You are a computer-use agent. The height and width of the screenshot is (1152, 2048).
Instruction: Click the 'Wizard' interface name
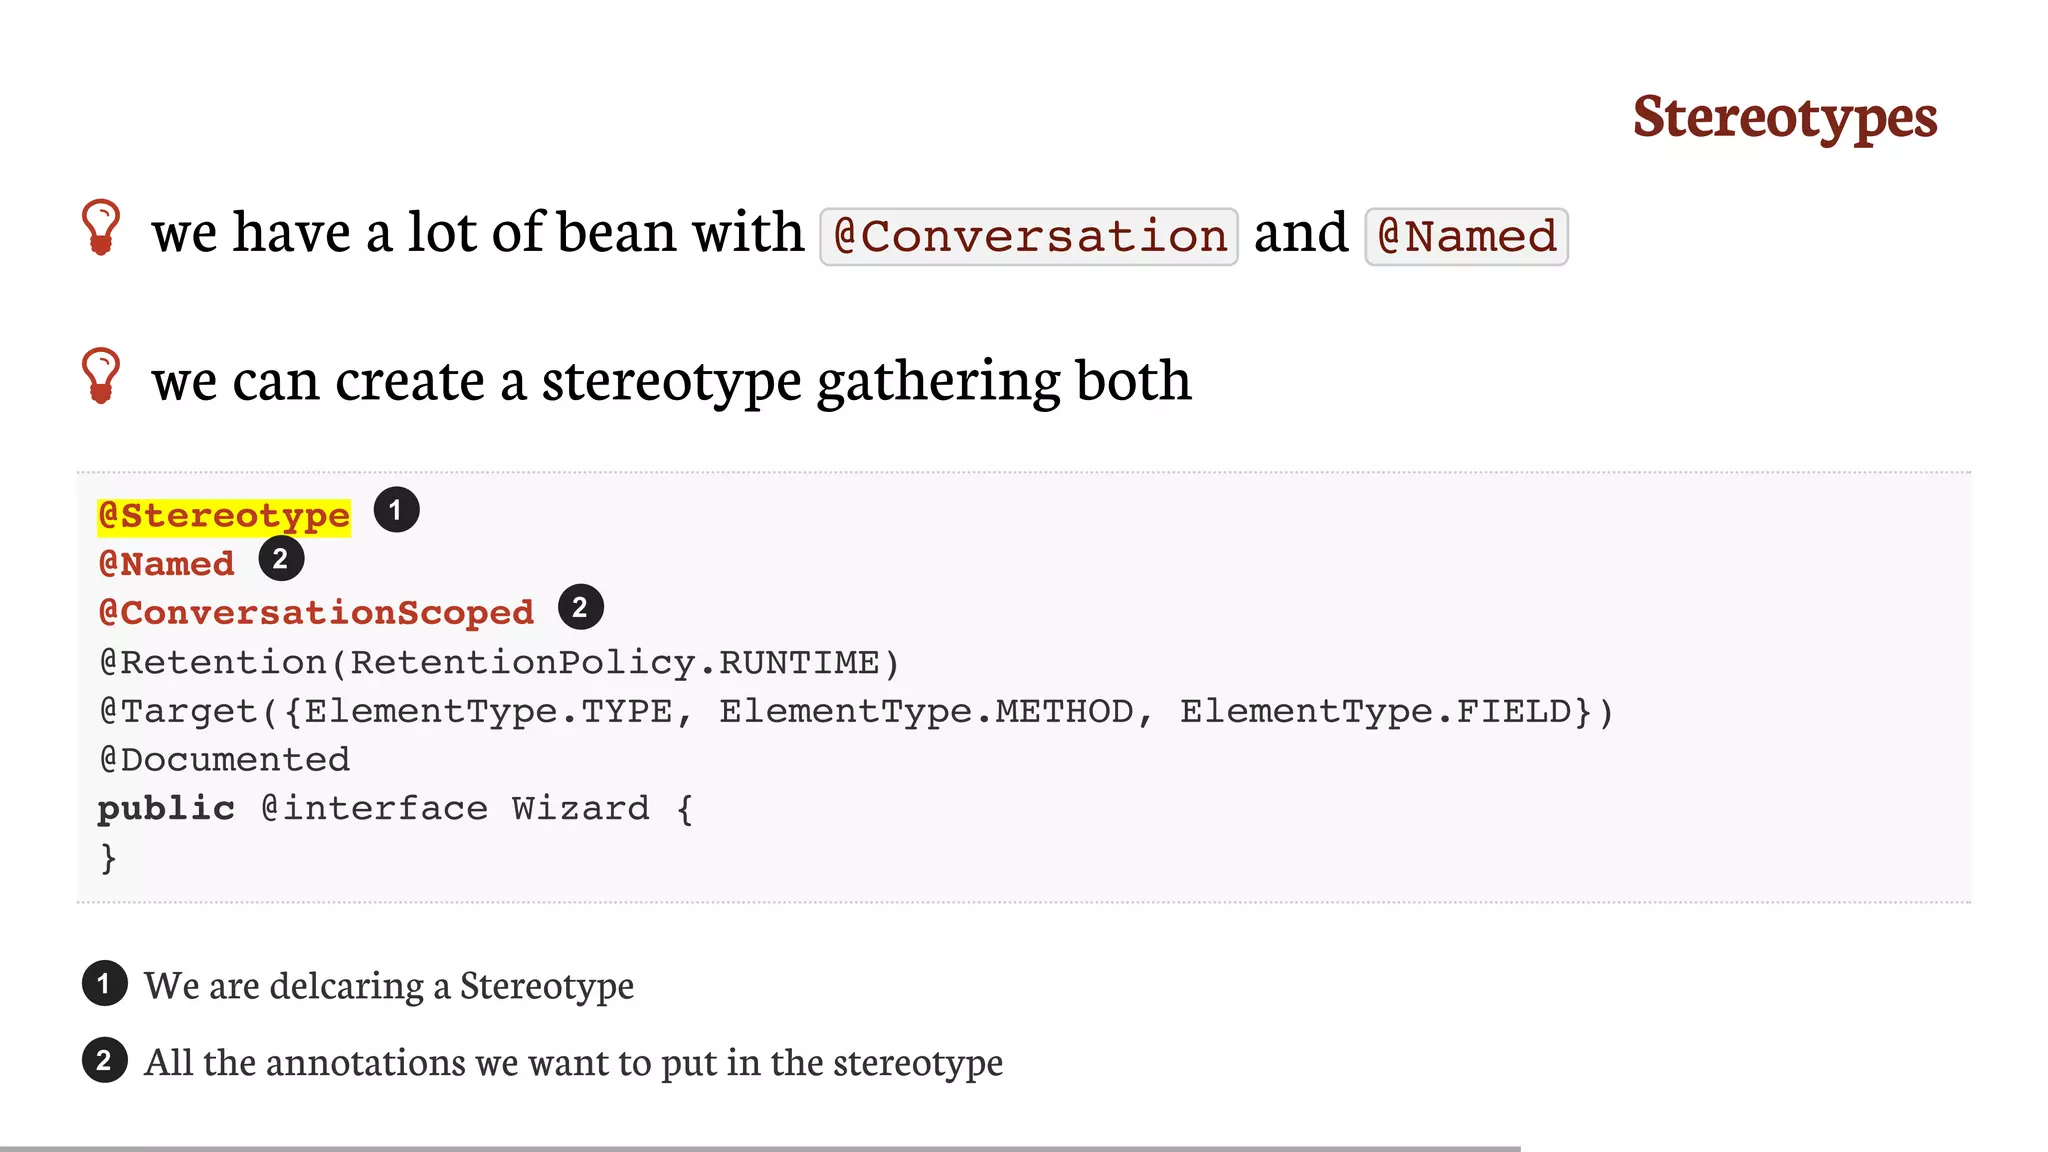[x=580, y=808]
